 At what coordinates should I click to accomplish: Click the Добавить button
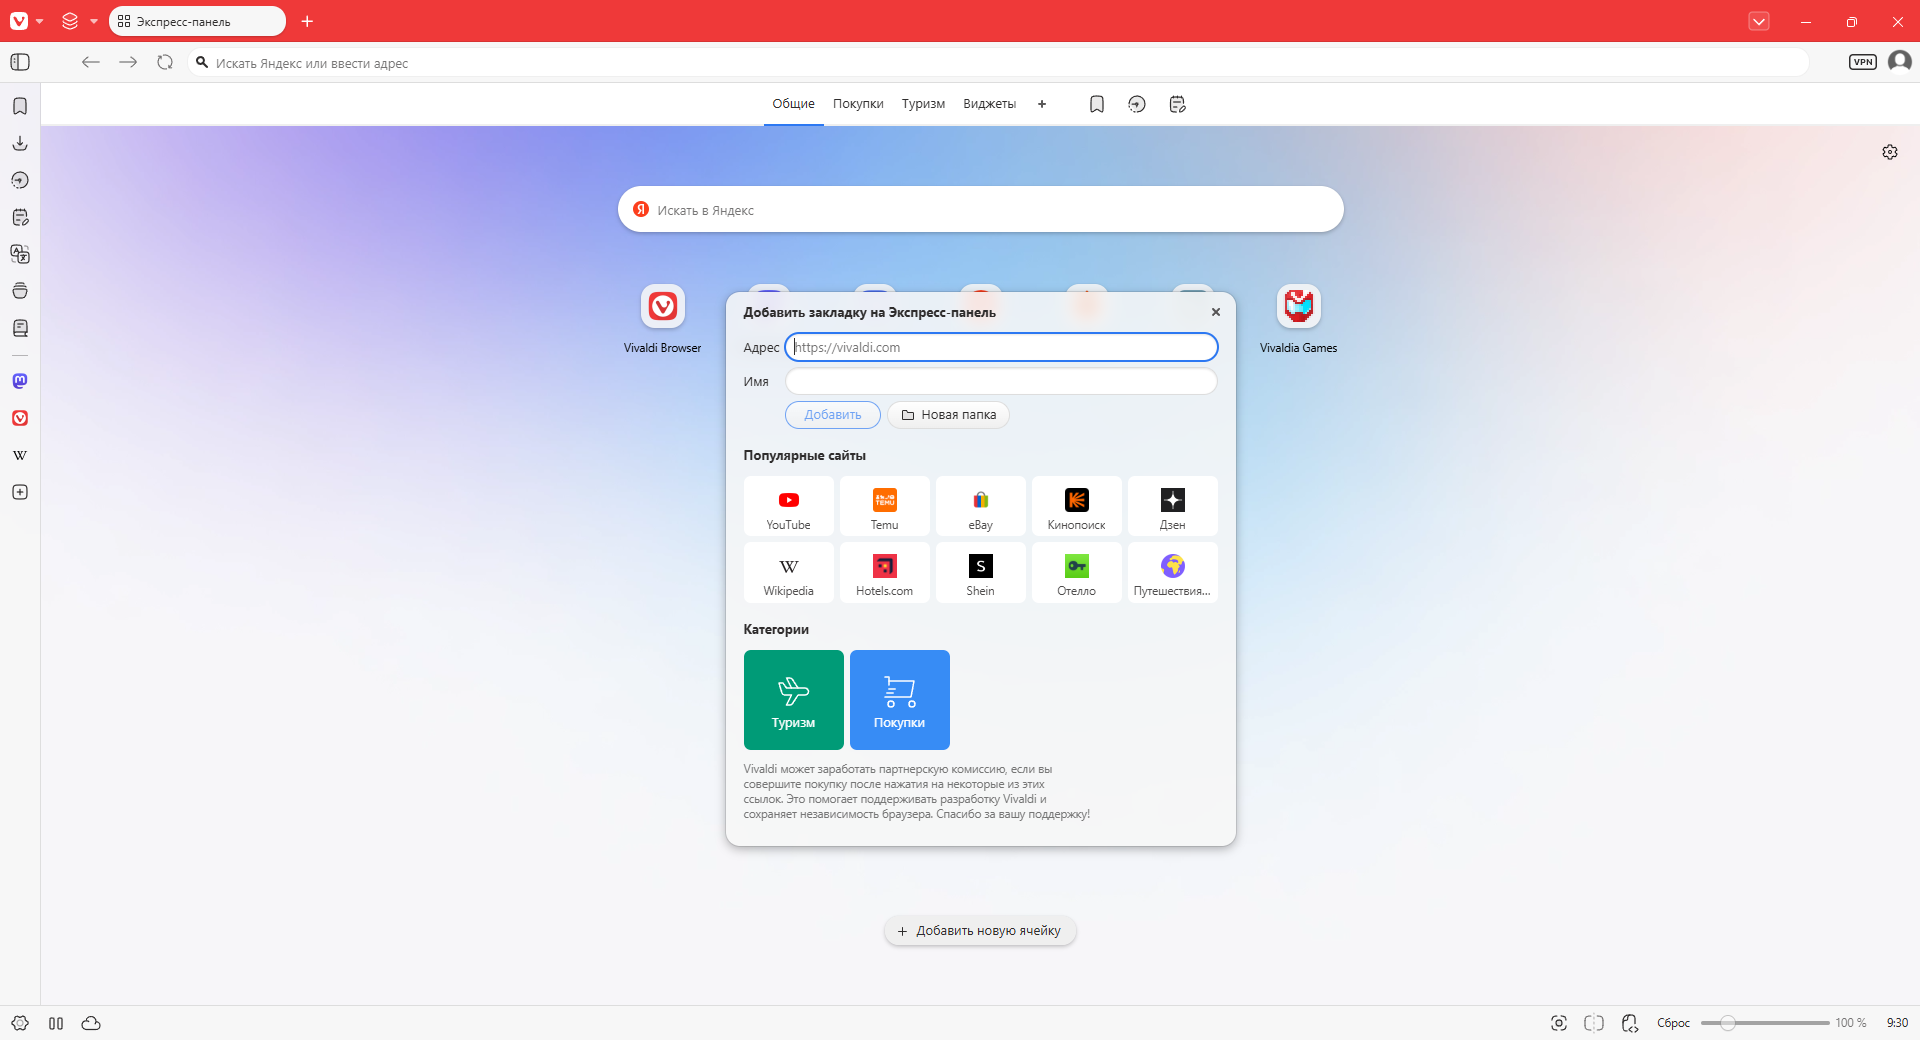pyautogui.click(x=833, y=415)
